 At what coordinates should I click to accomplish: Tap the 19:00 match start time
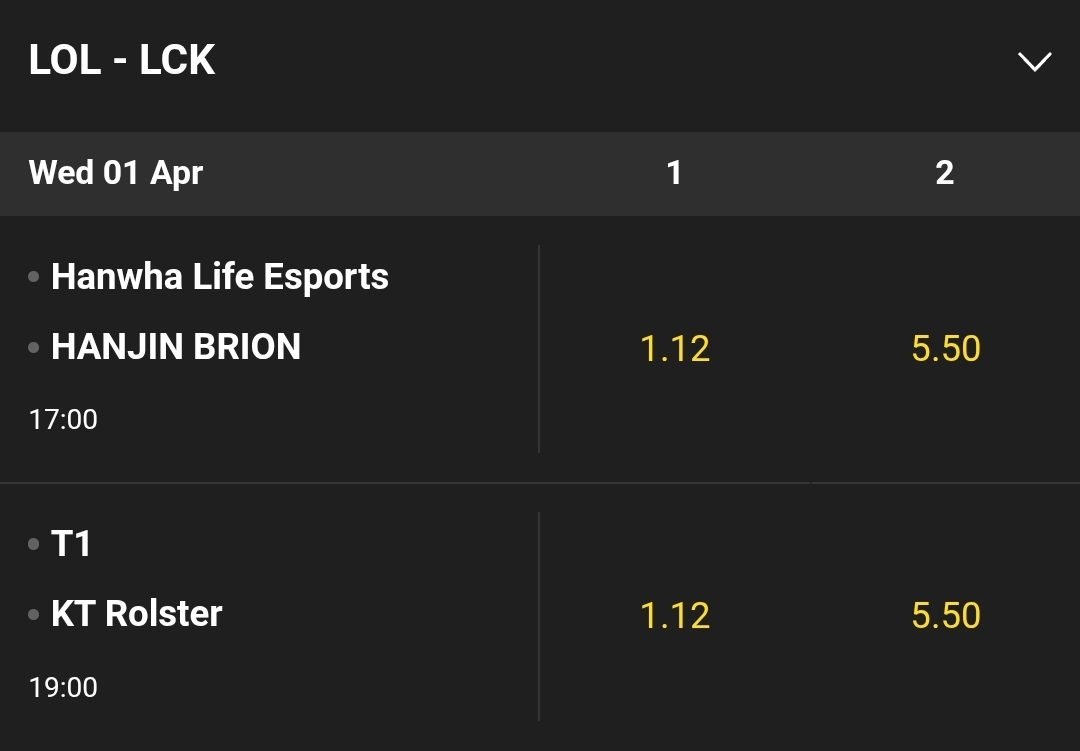(63, 687)
